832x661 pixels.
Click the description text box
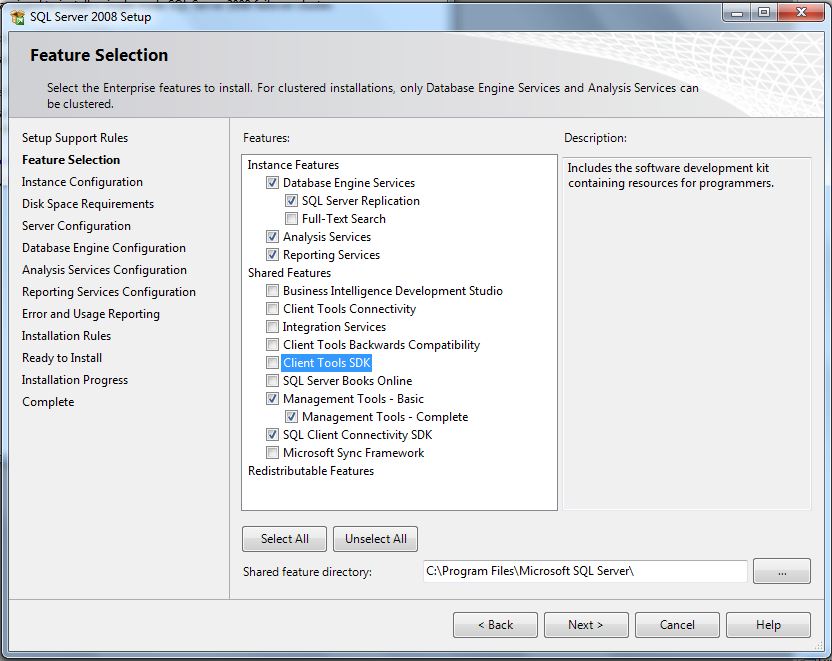coord(687,334)
